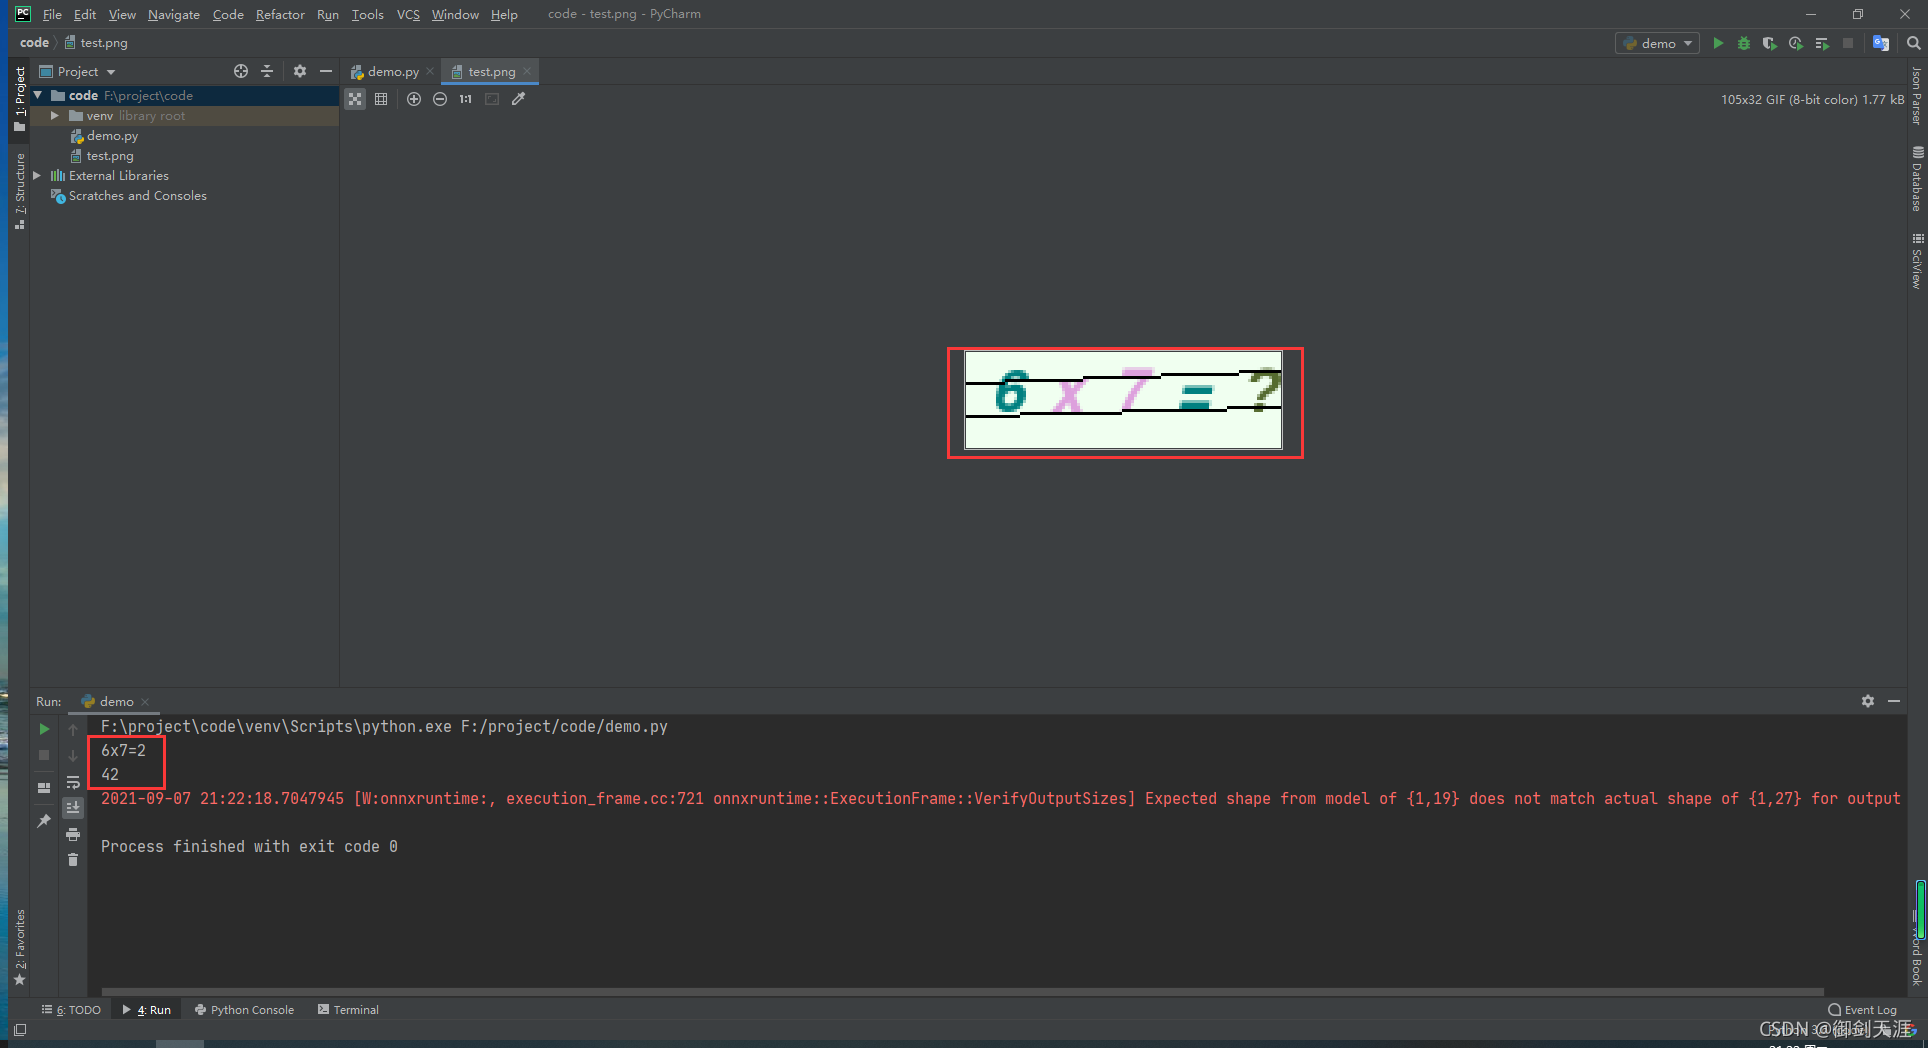Open the Structure side tab
Screen dimensions: 1928x1048
[x=19, y=190]
